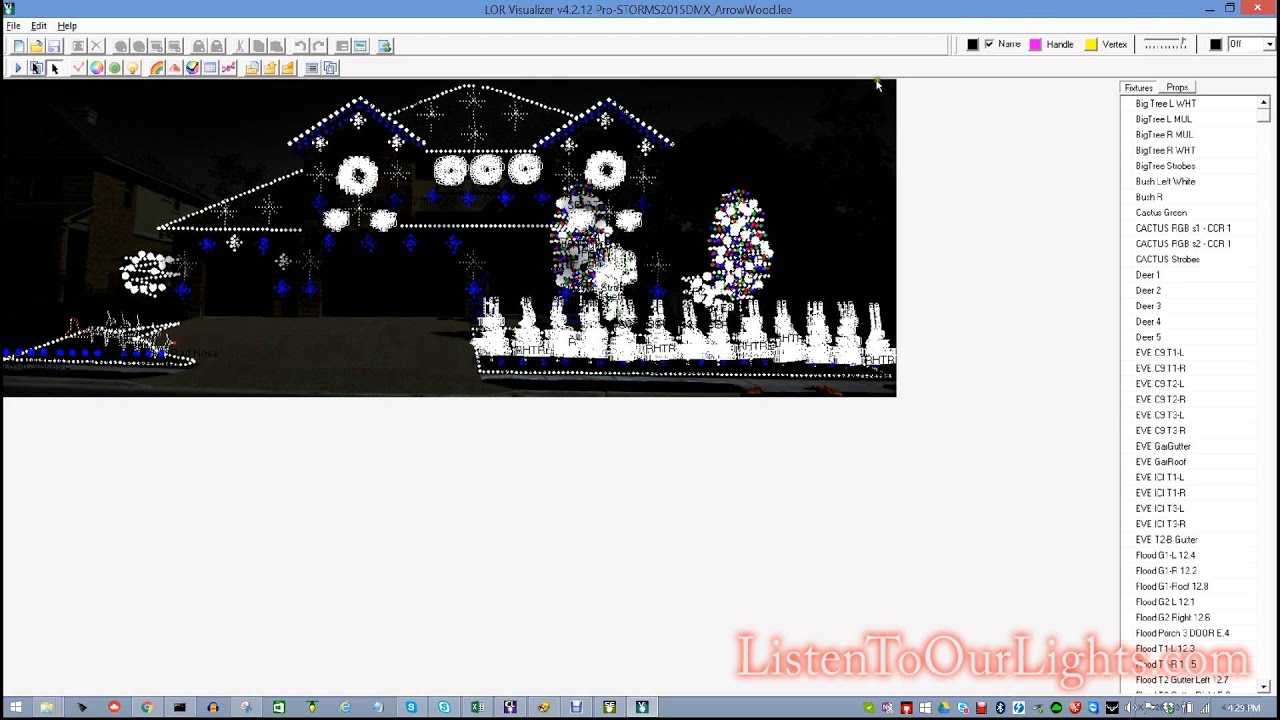Click the house preview canvas image
1280x720 pixels.
tap(449, 238)
